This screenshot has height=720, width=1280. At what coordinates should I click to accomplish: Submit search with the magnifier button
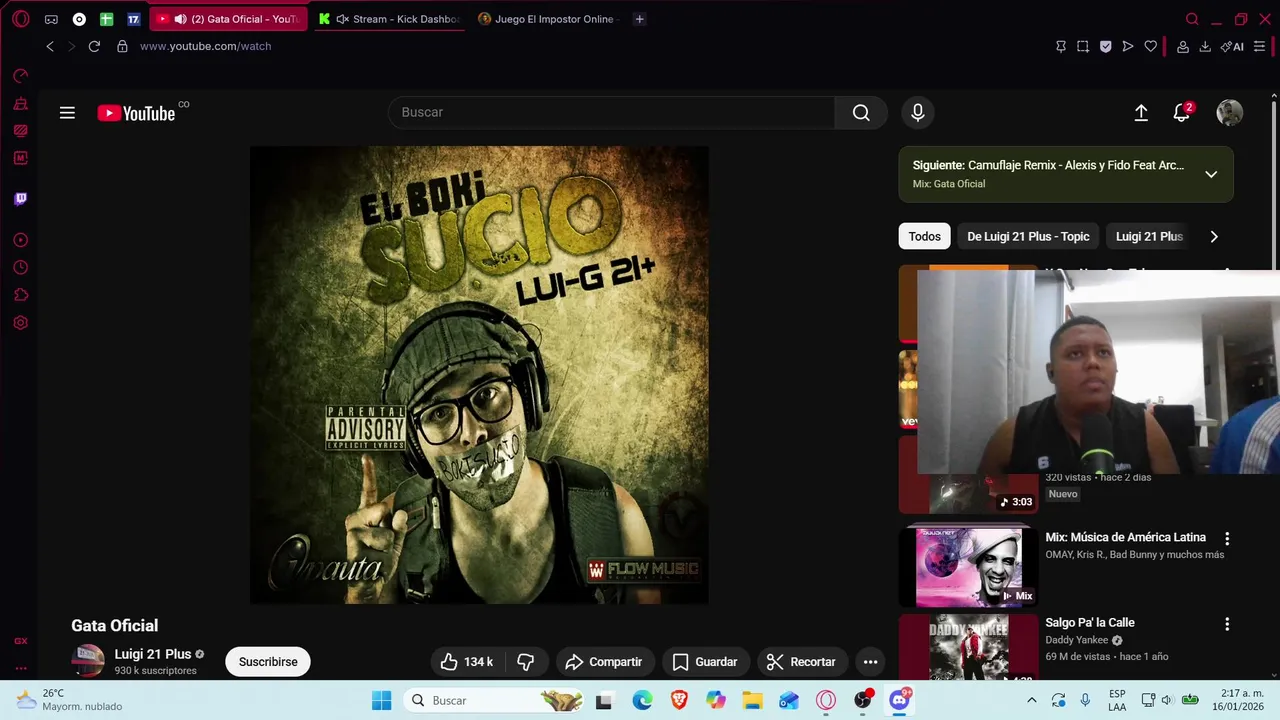[x=861, y=112]
